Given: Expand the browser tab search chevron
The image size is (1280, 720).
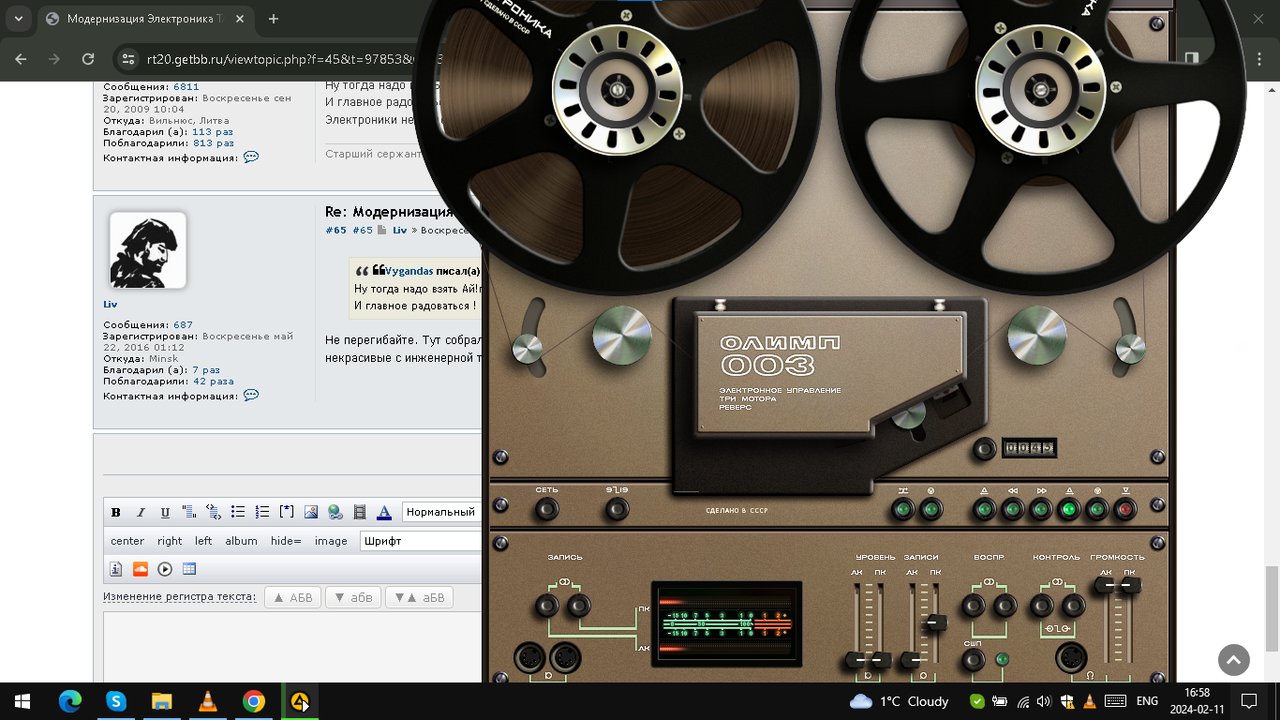Looking at the screenshot, I should (x=18, y=19).
